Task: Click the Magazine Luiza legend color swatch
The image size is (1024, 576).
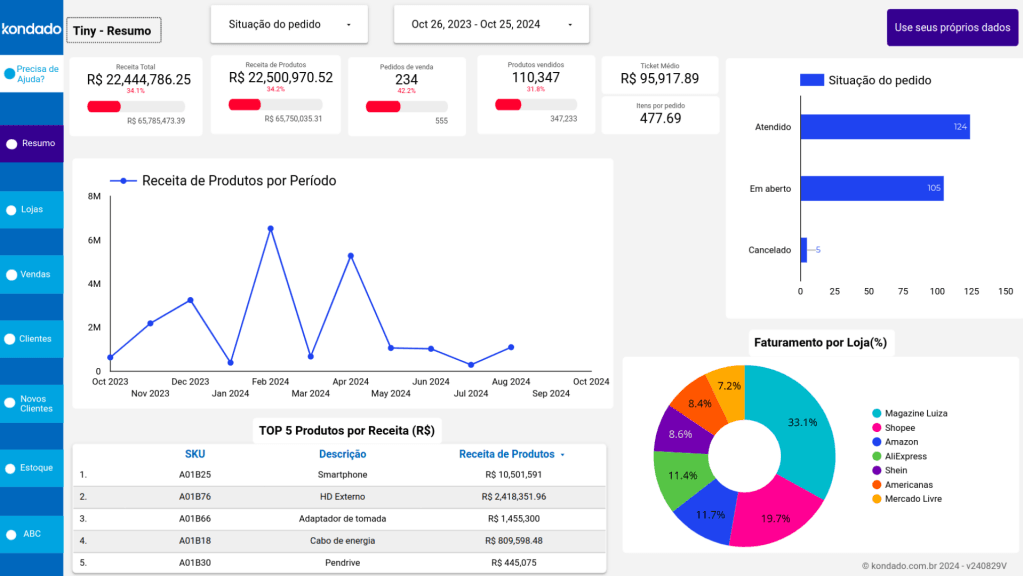Action: pyautogui.click(x=877, y=413)
